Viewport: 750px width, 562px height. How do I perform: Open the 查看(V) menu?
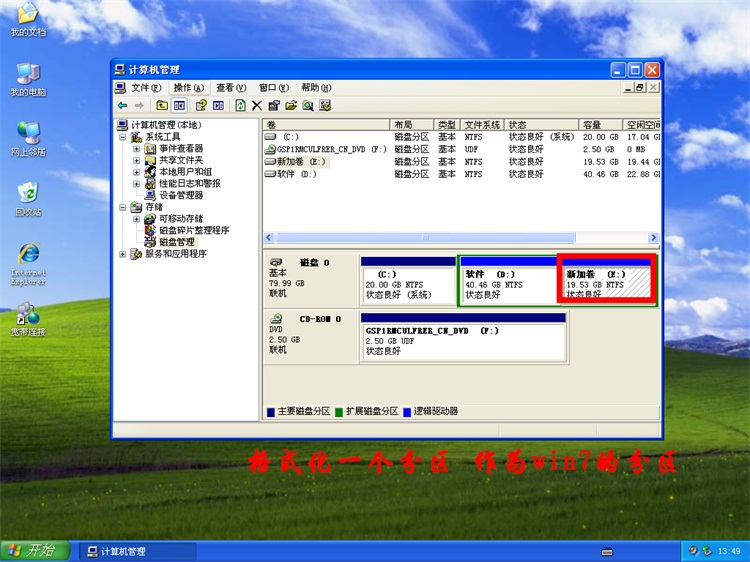click(x=231, y=88)
